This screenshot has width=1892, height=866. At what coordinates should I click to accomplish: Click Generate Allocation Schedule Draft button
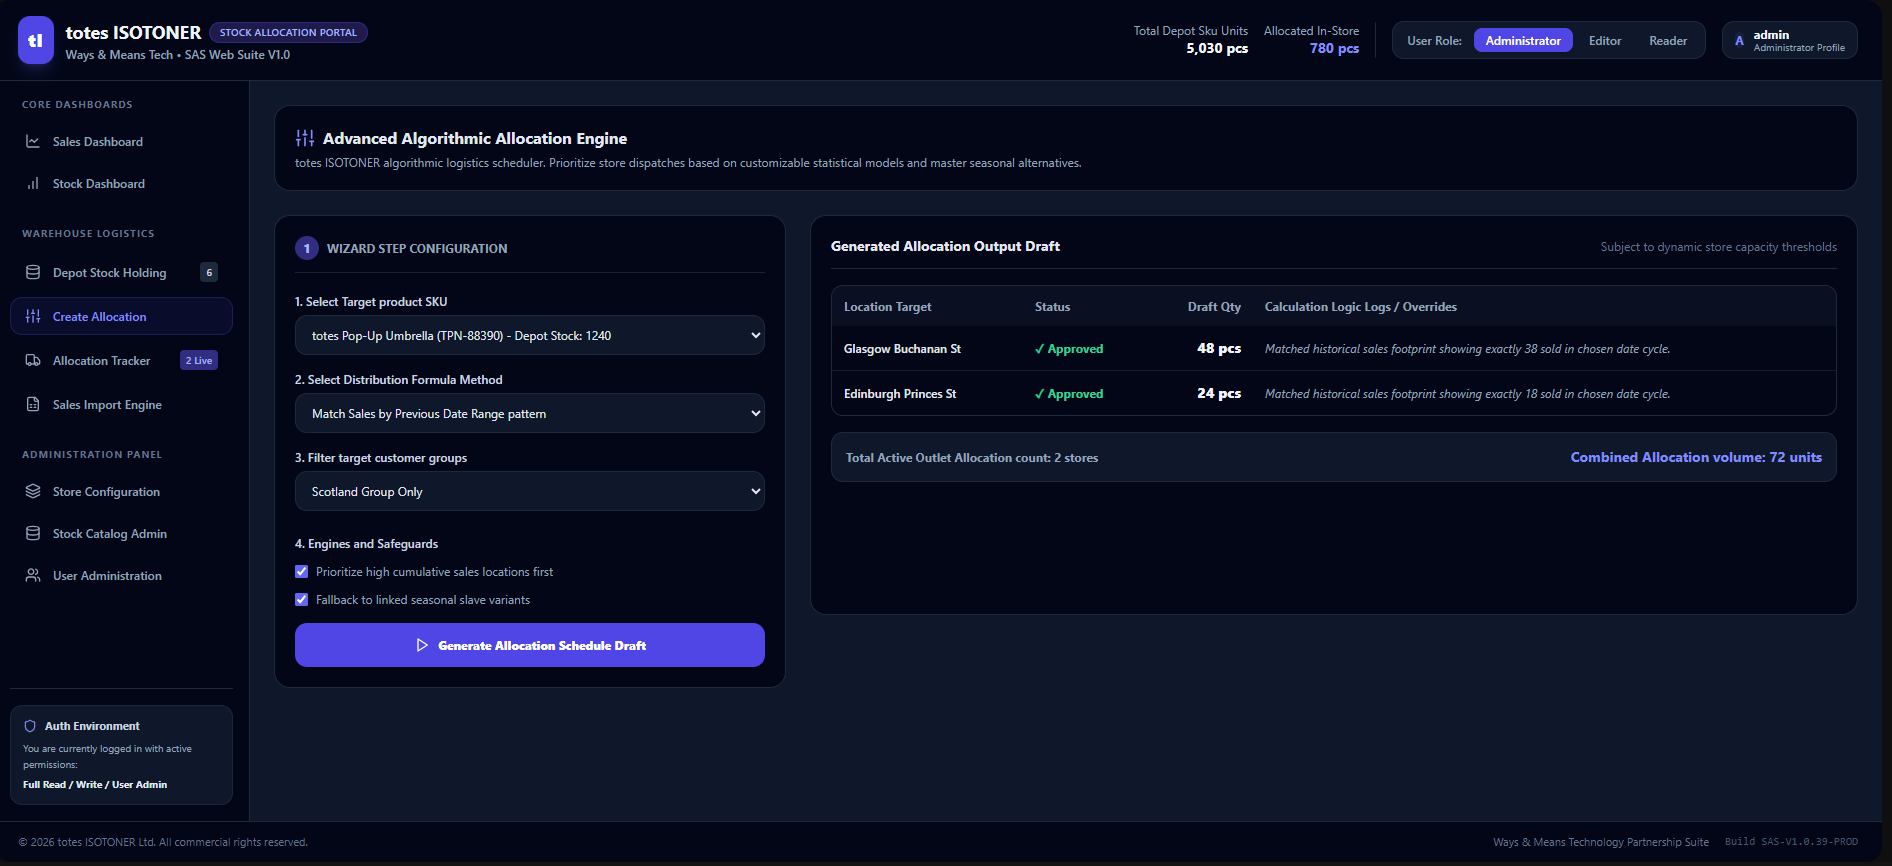530,645
